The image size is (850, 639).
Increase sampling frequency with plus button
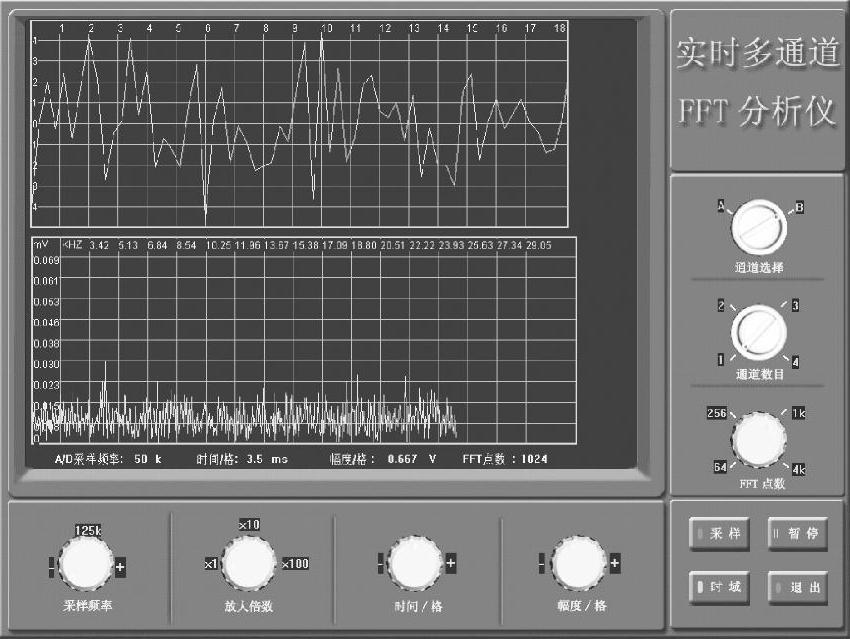click(121, 567)
